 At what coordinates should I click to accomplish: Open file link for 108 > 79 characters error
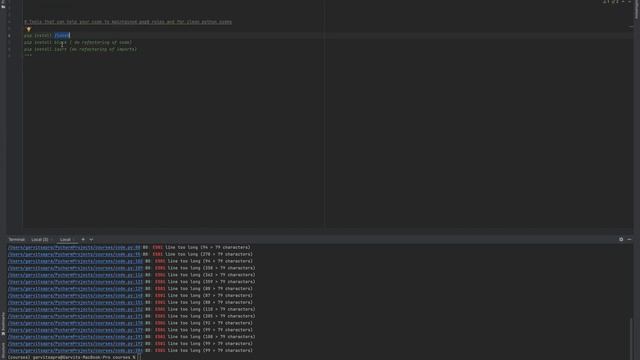pos(76,337)
